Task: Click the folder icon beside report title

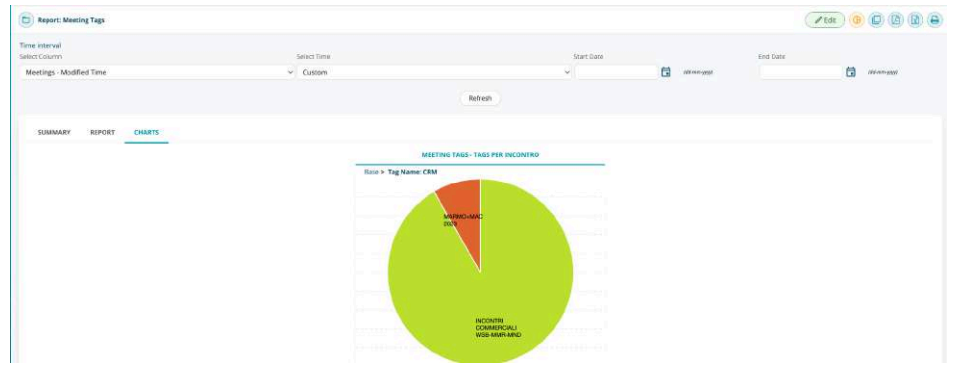Action: 26,20
